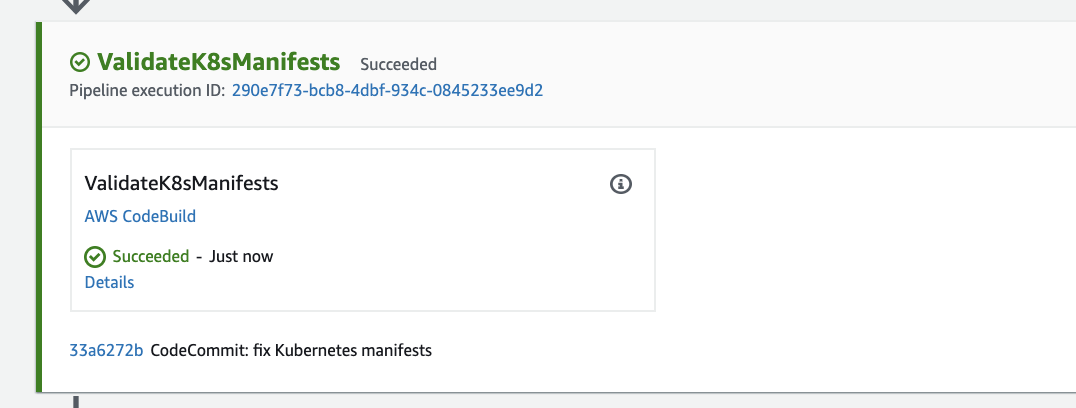
Task: Click the success check icon in the action card
Action: point(95,257)
